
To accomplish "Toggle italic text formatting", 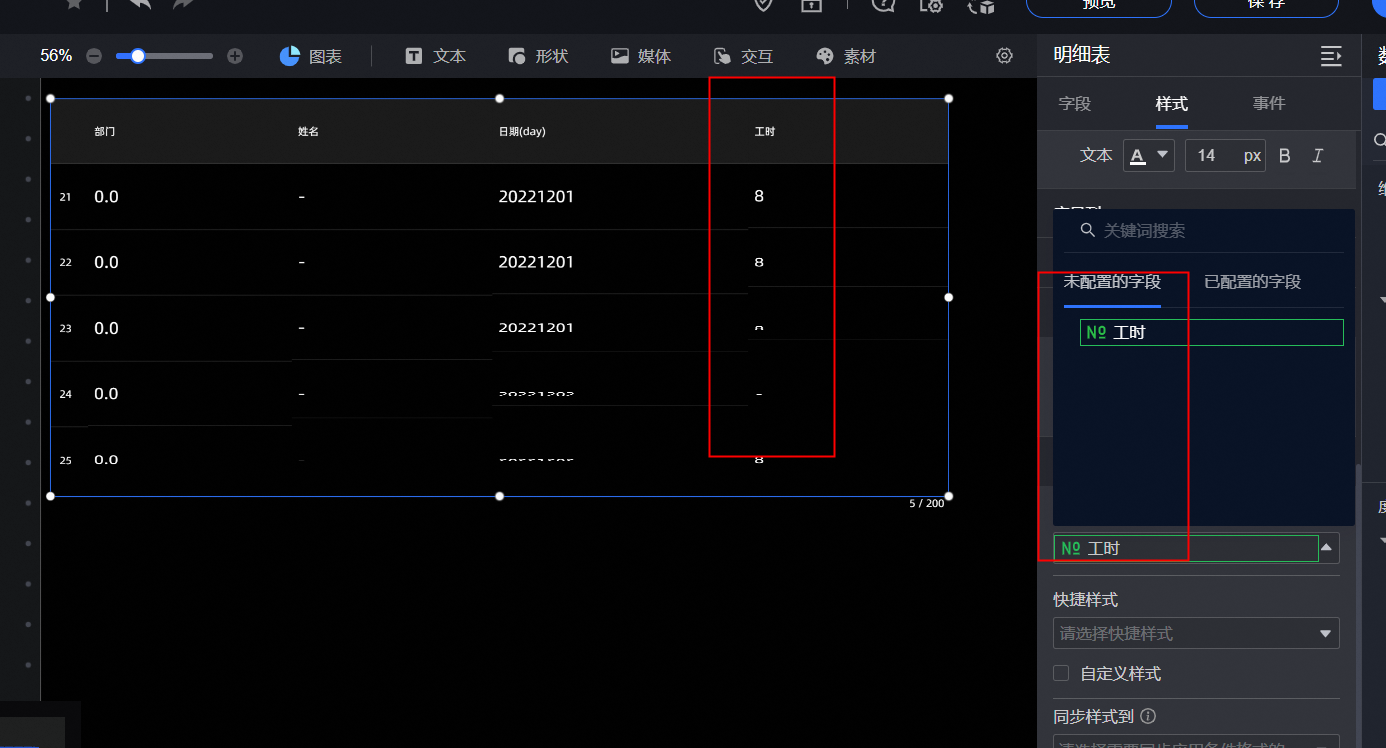I will tap(1317, 156).
